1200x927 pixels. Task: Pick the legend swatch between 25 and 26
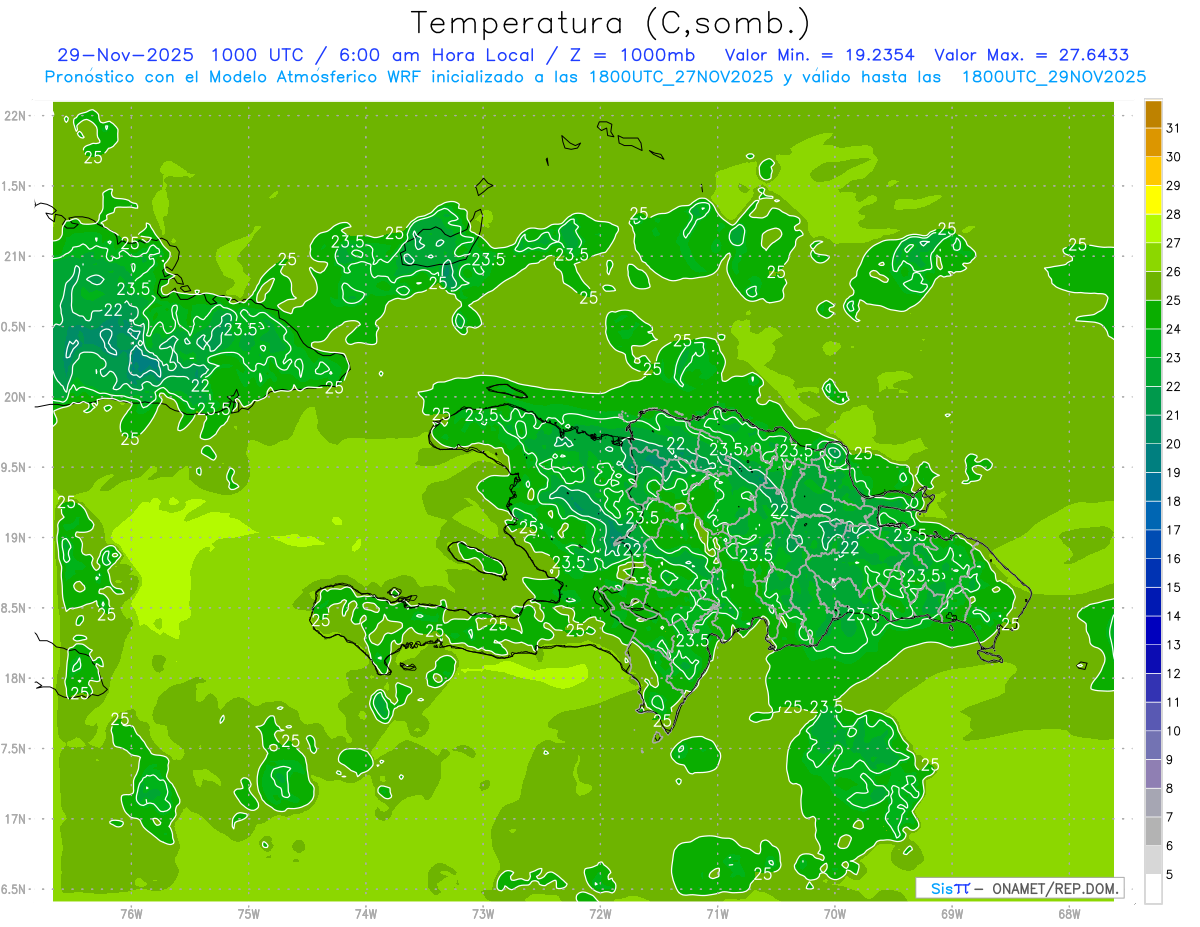[1153, 286]
